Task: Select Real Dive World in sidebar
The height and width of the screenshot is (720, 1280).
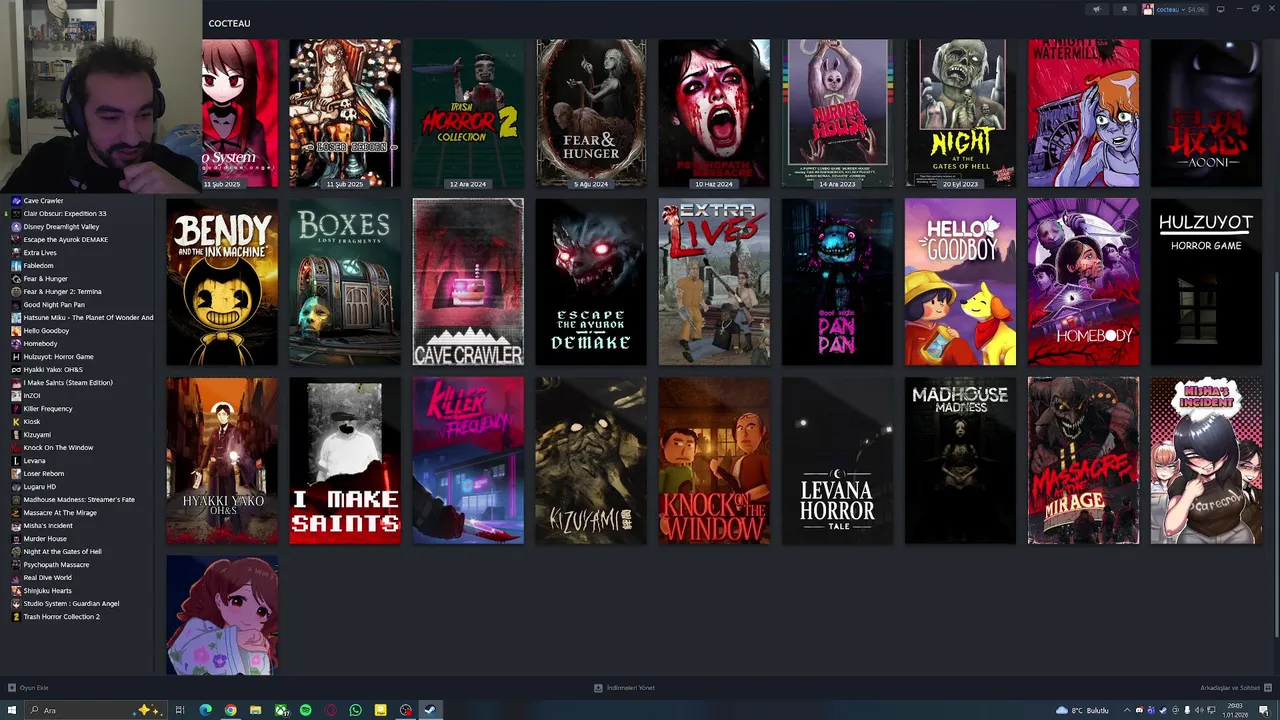Action: tap(47, 577)
